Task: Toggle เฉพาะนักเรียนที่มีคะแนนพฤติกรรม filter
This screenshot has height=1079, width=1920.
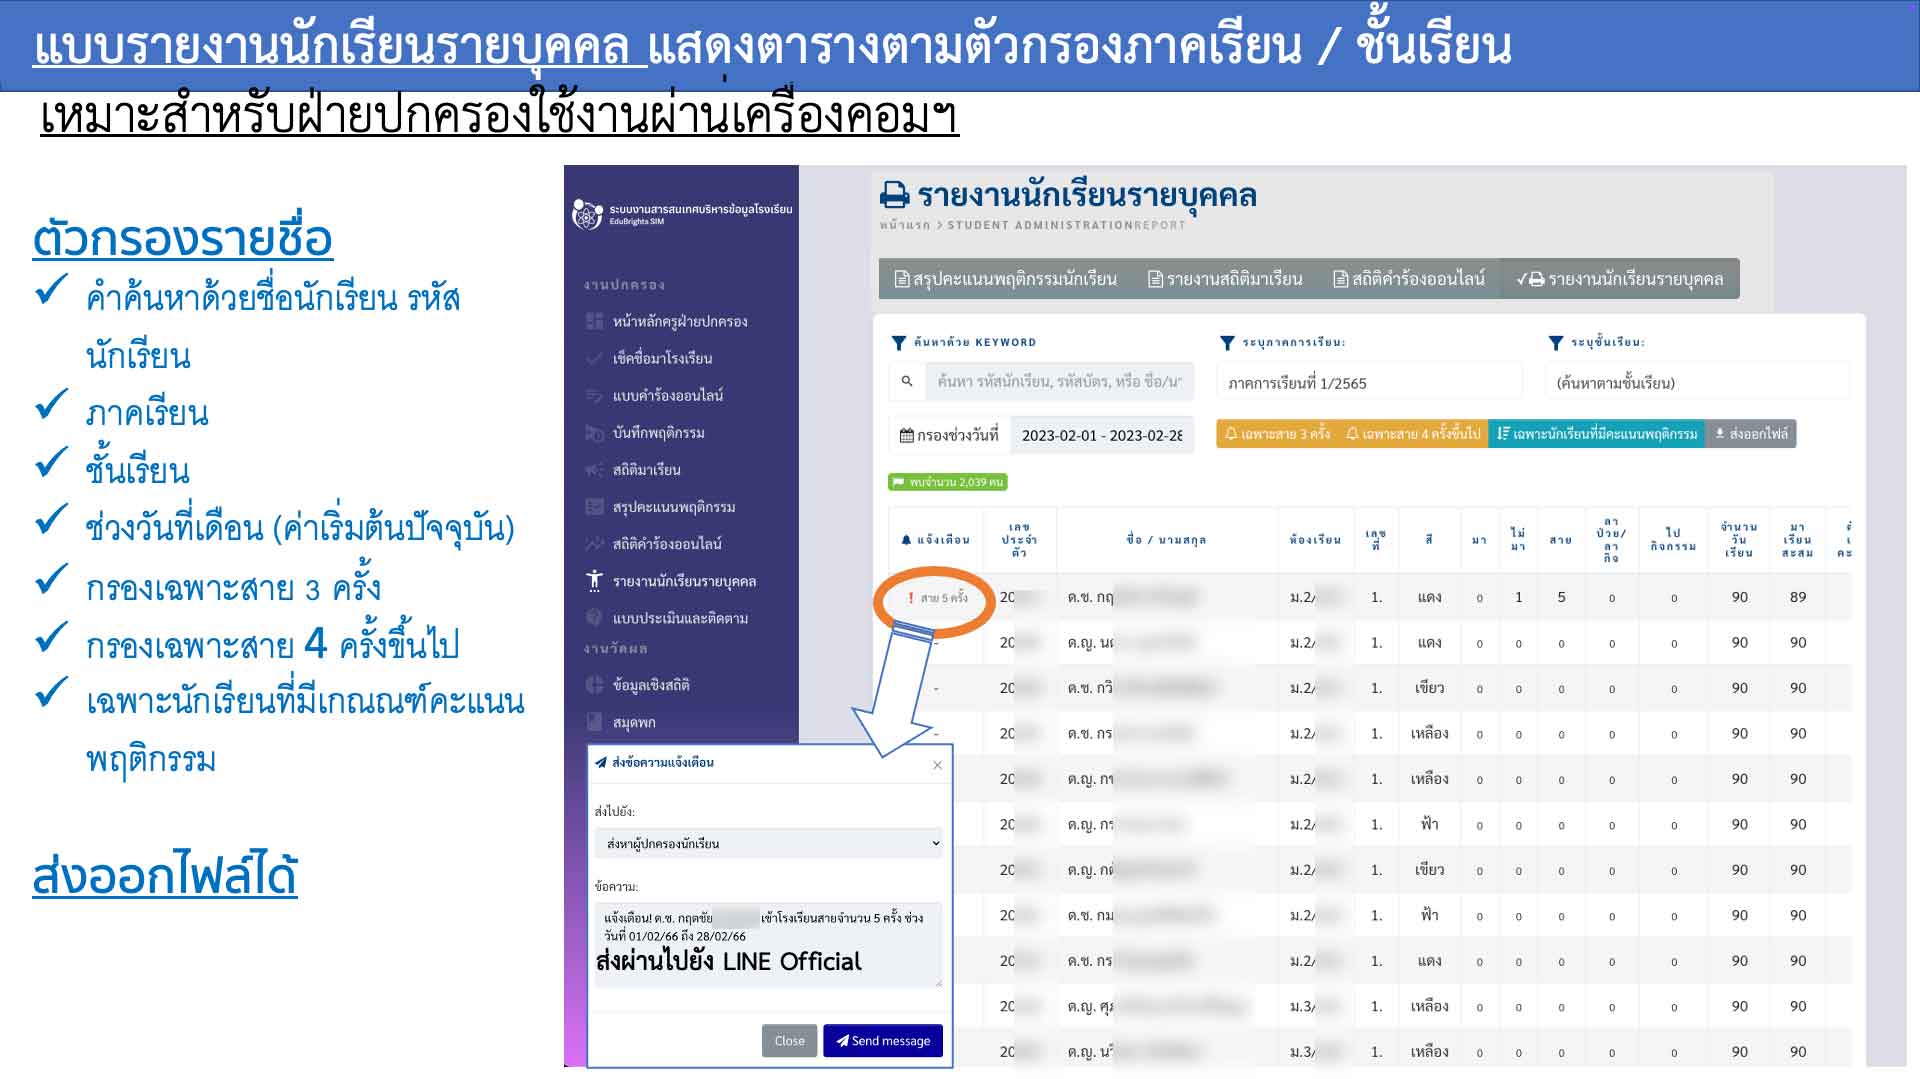Action: [1596, 434]
